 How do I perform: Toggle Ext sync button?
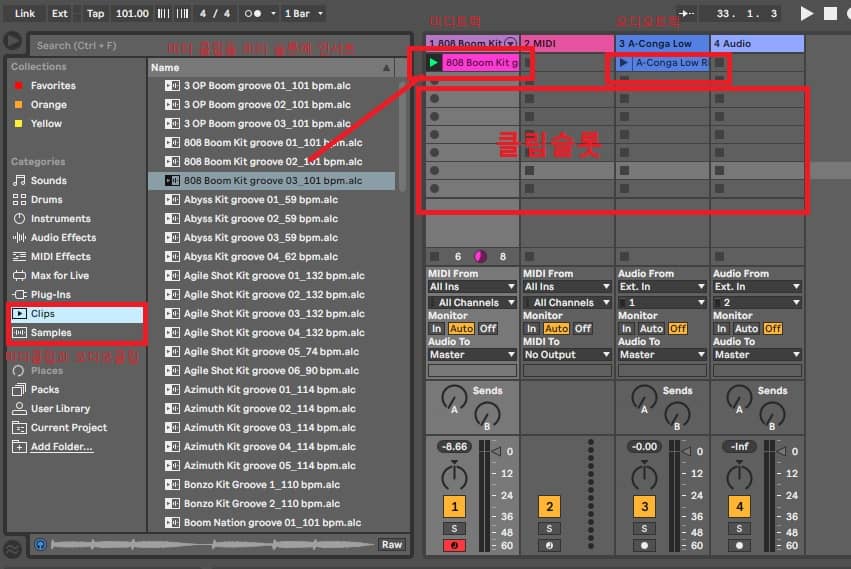(60, 14)
